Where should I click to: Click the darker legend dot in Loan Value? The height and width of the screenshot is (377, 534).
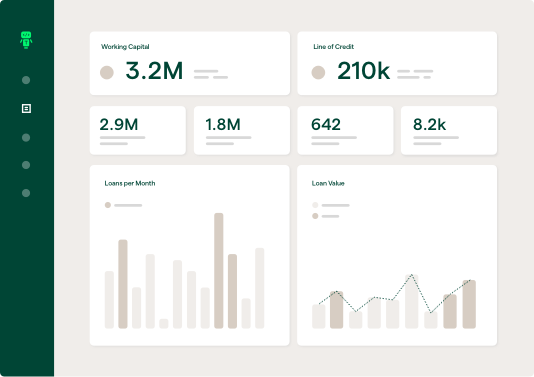point(315,216)
